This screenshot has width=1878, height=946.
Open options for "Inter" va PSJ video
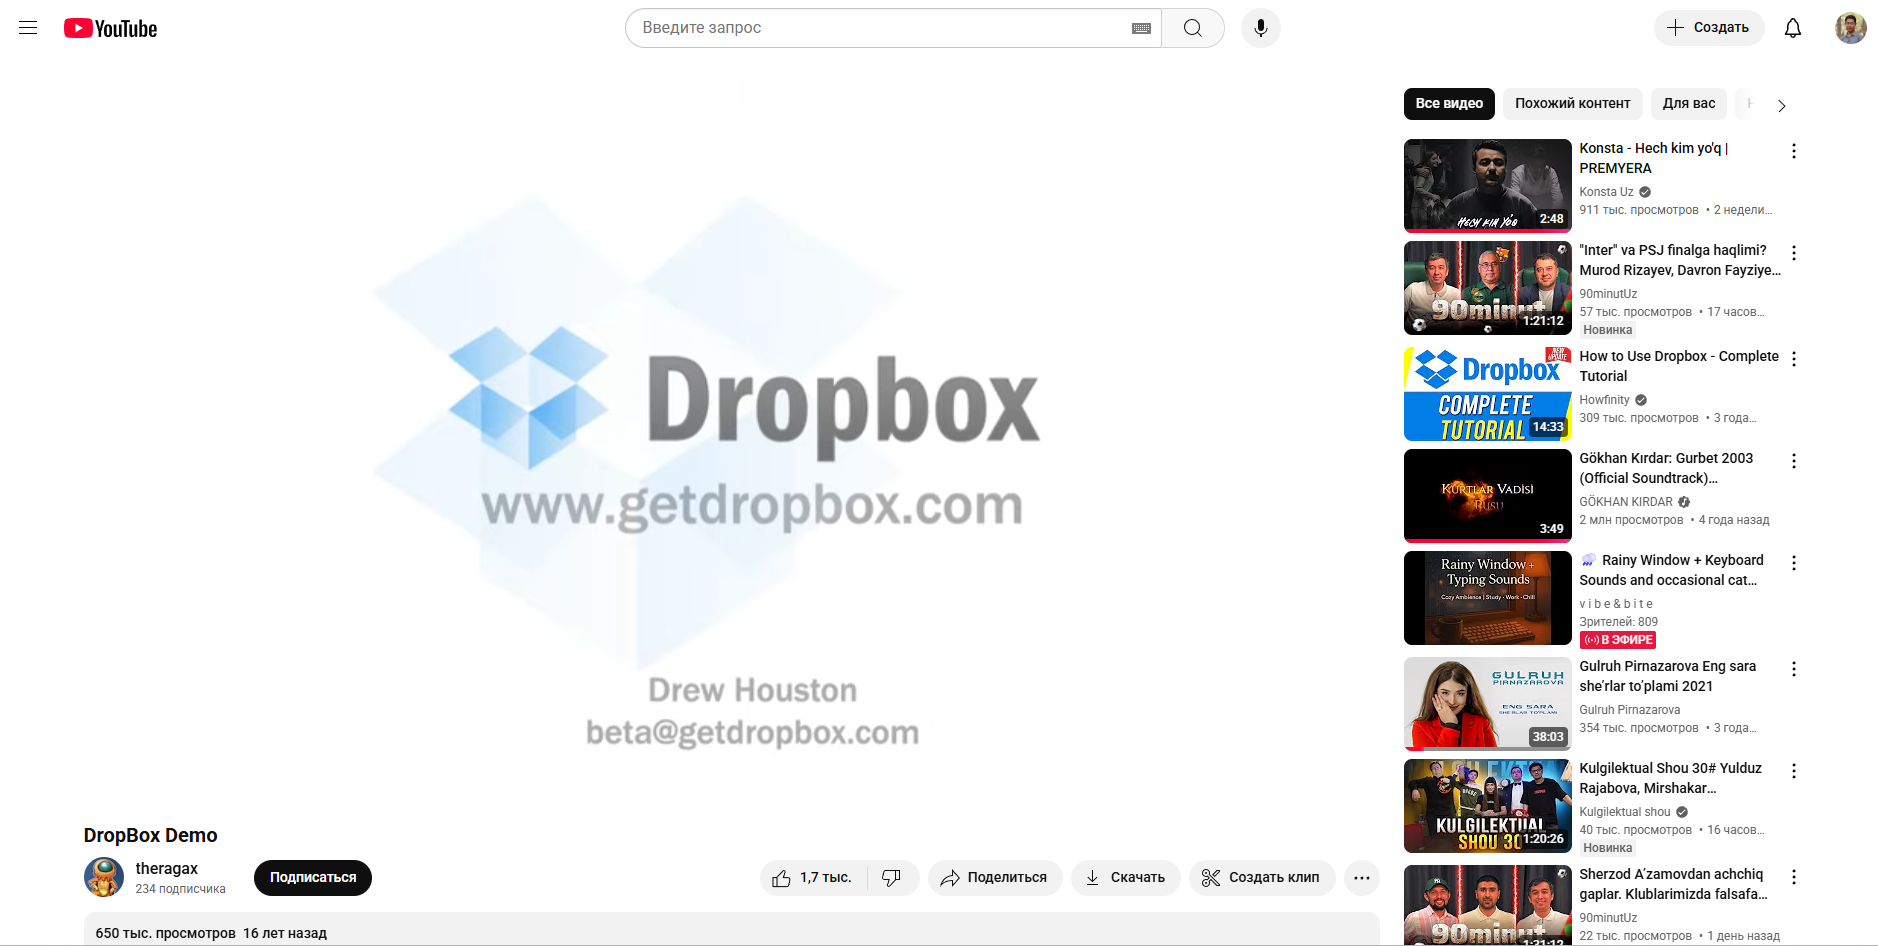(x=1794, y=253)
